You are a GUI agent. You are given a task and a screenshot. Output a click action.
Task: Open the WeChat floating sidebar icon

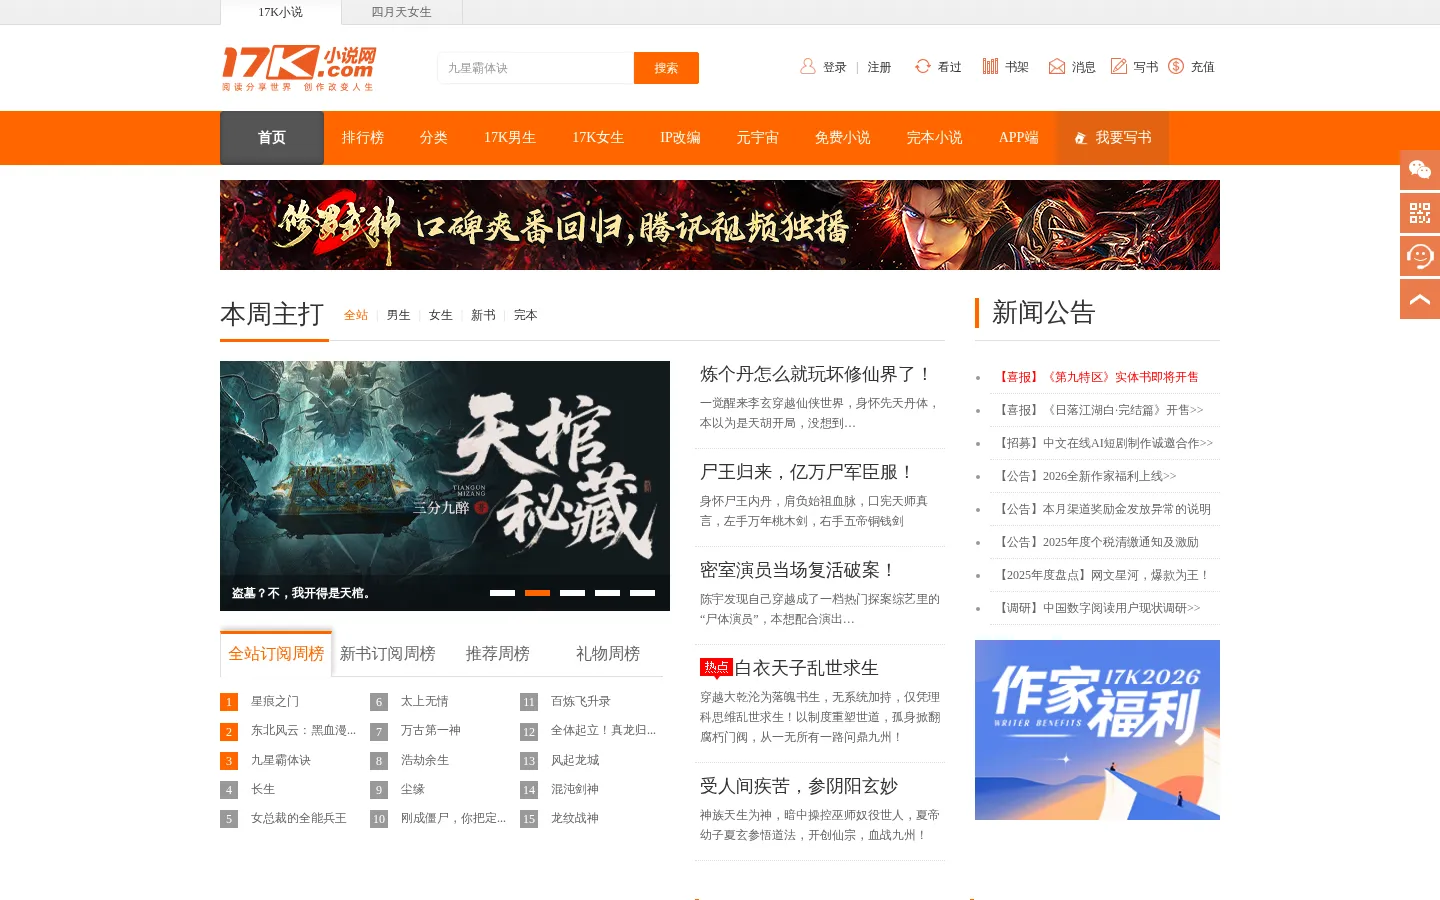(1420, 170)
